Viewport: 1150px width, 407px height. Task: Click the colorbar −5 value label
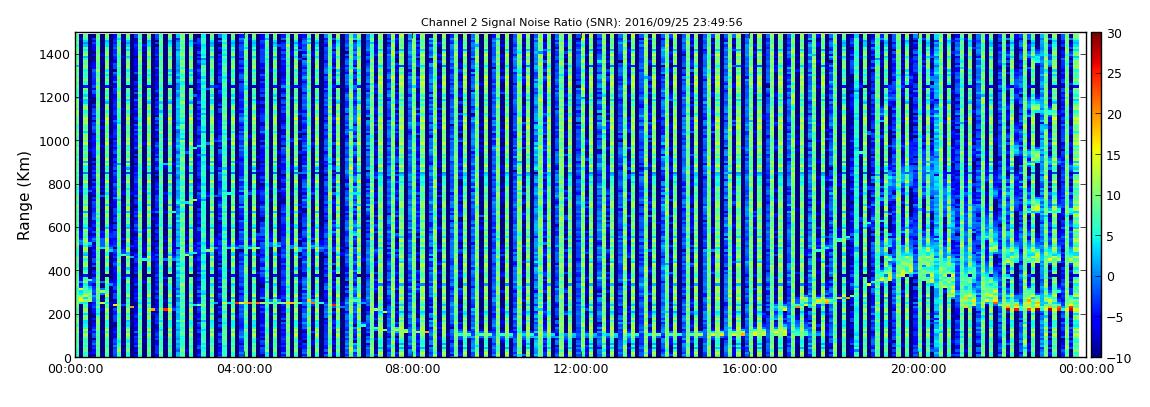(1115, 317)
